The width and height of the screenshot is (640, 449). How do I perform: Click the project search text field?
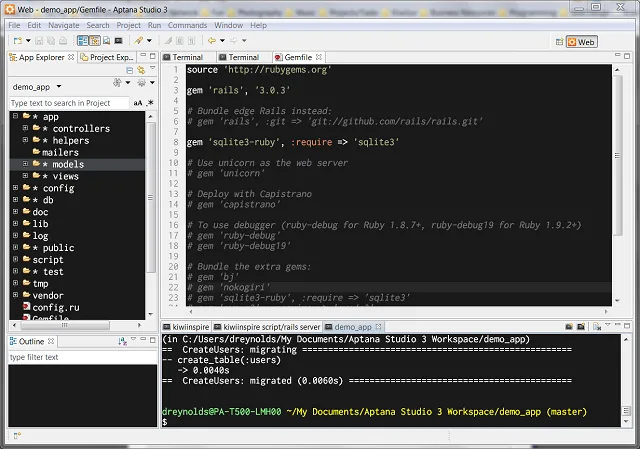69,103
